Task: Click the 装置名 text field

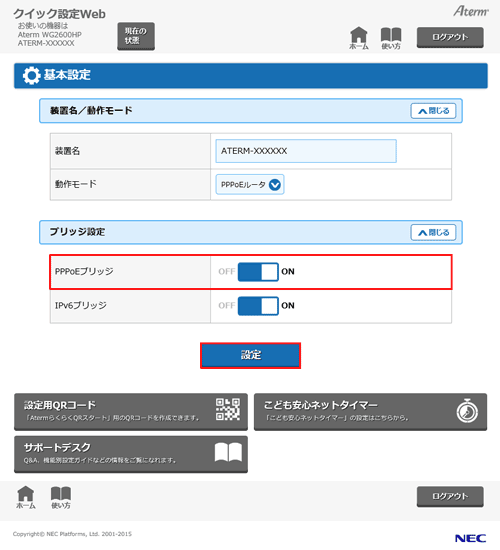Action: point(306,151)
